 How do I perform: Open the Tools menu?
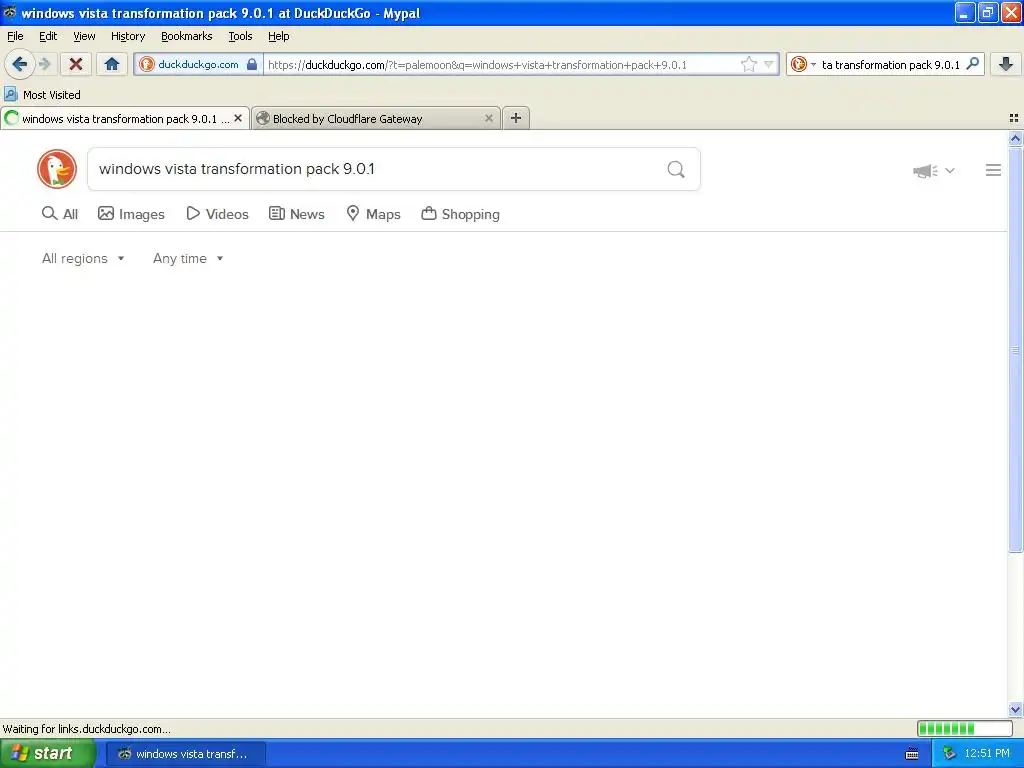tap(240, 36)
